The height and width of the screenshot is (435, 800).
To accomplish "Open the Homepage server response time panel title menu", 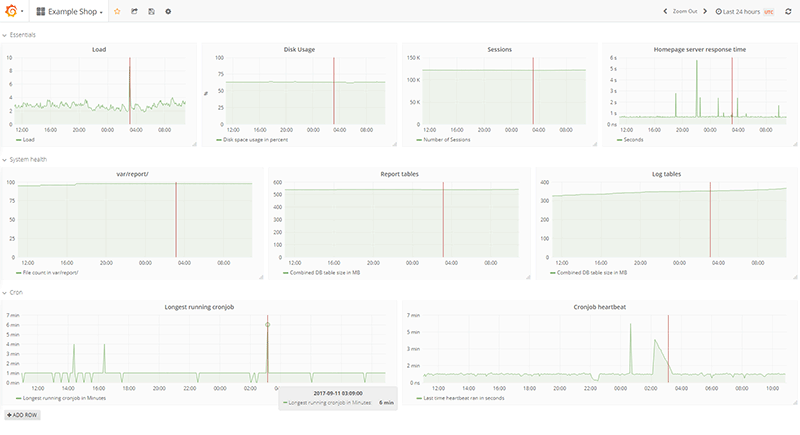I will [x=699, y=48].
